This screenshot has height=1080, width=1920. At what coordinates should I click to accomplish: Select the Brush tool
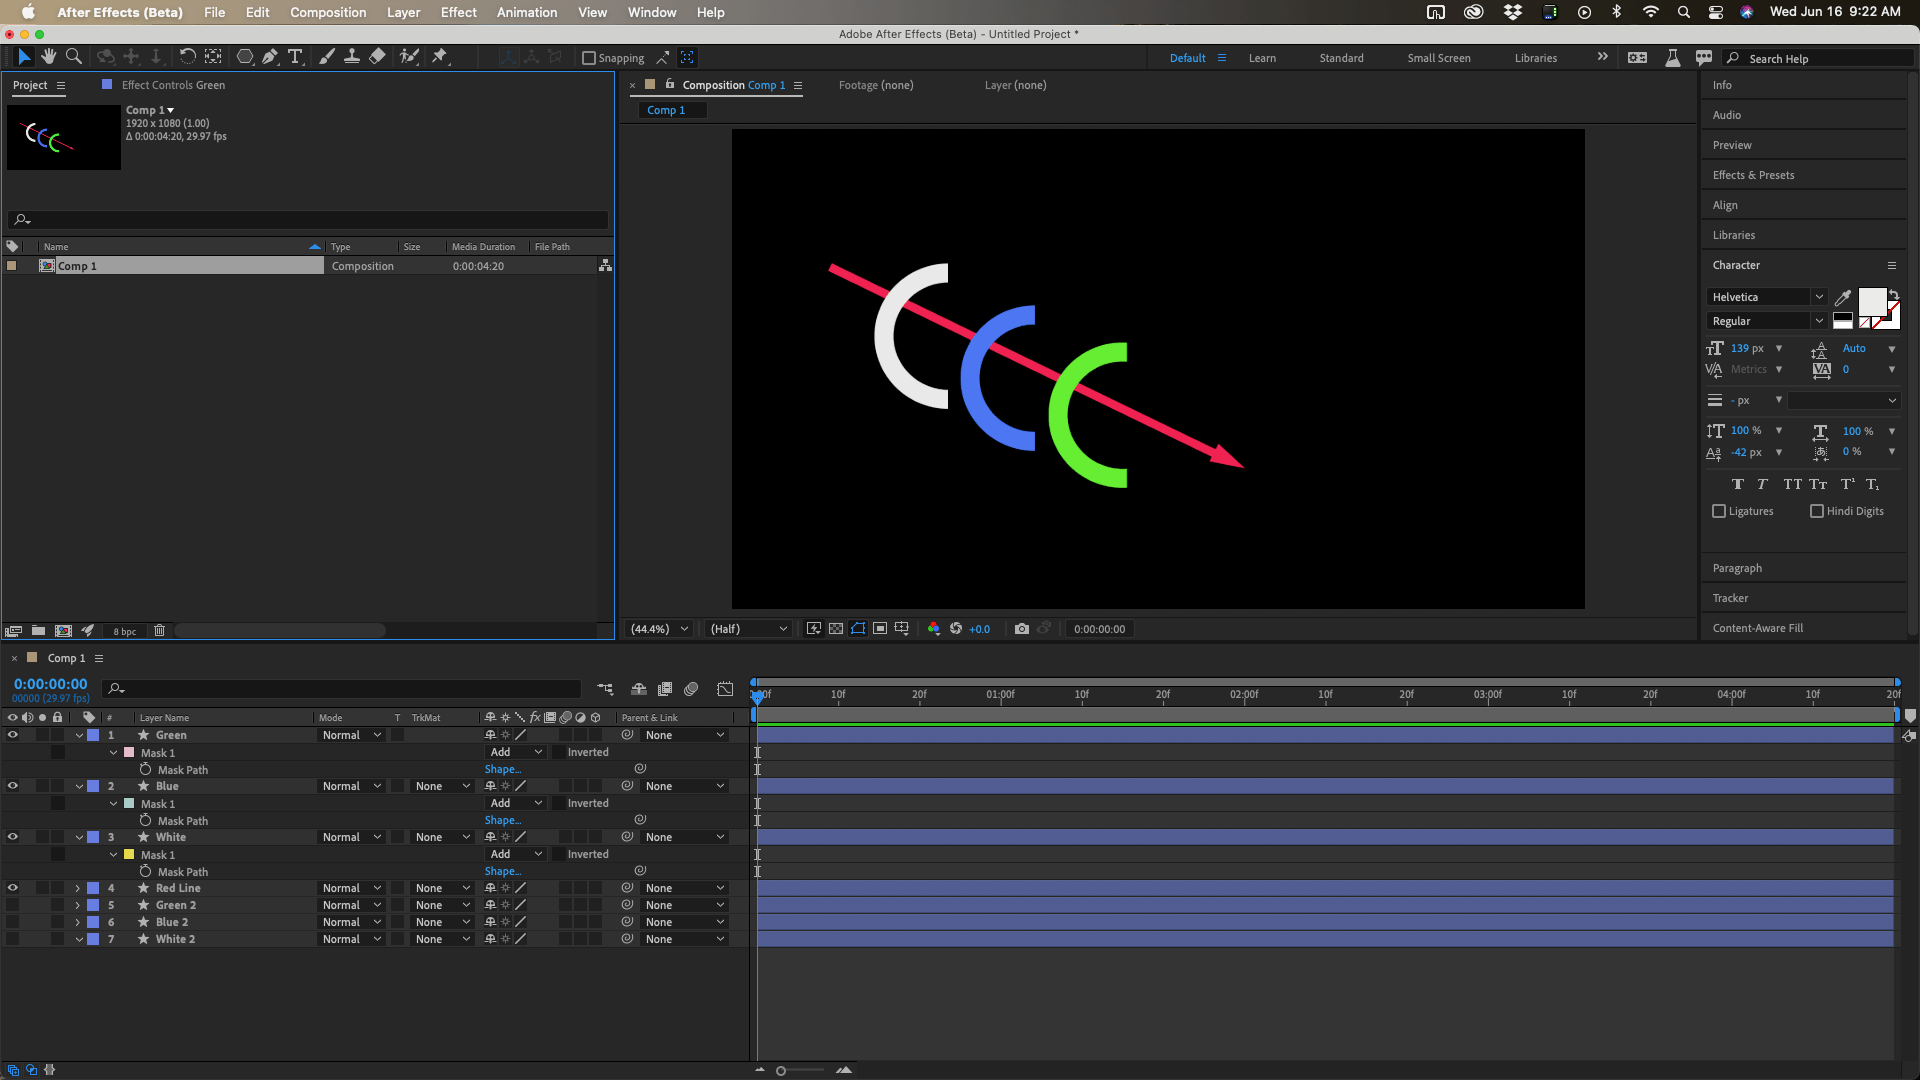point(326,57)
